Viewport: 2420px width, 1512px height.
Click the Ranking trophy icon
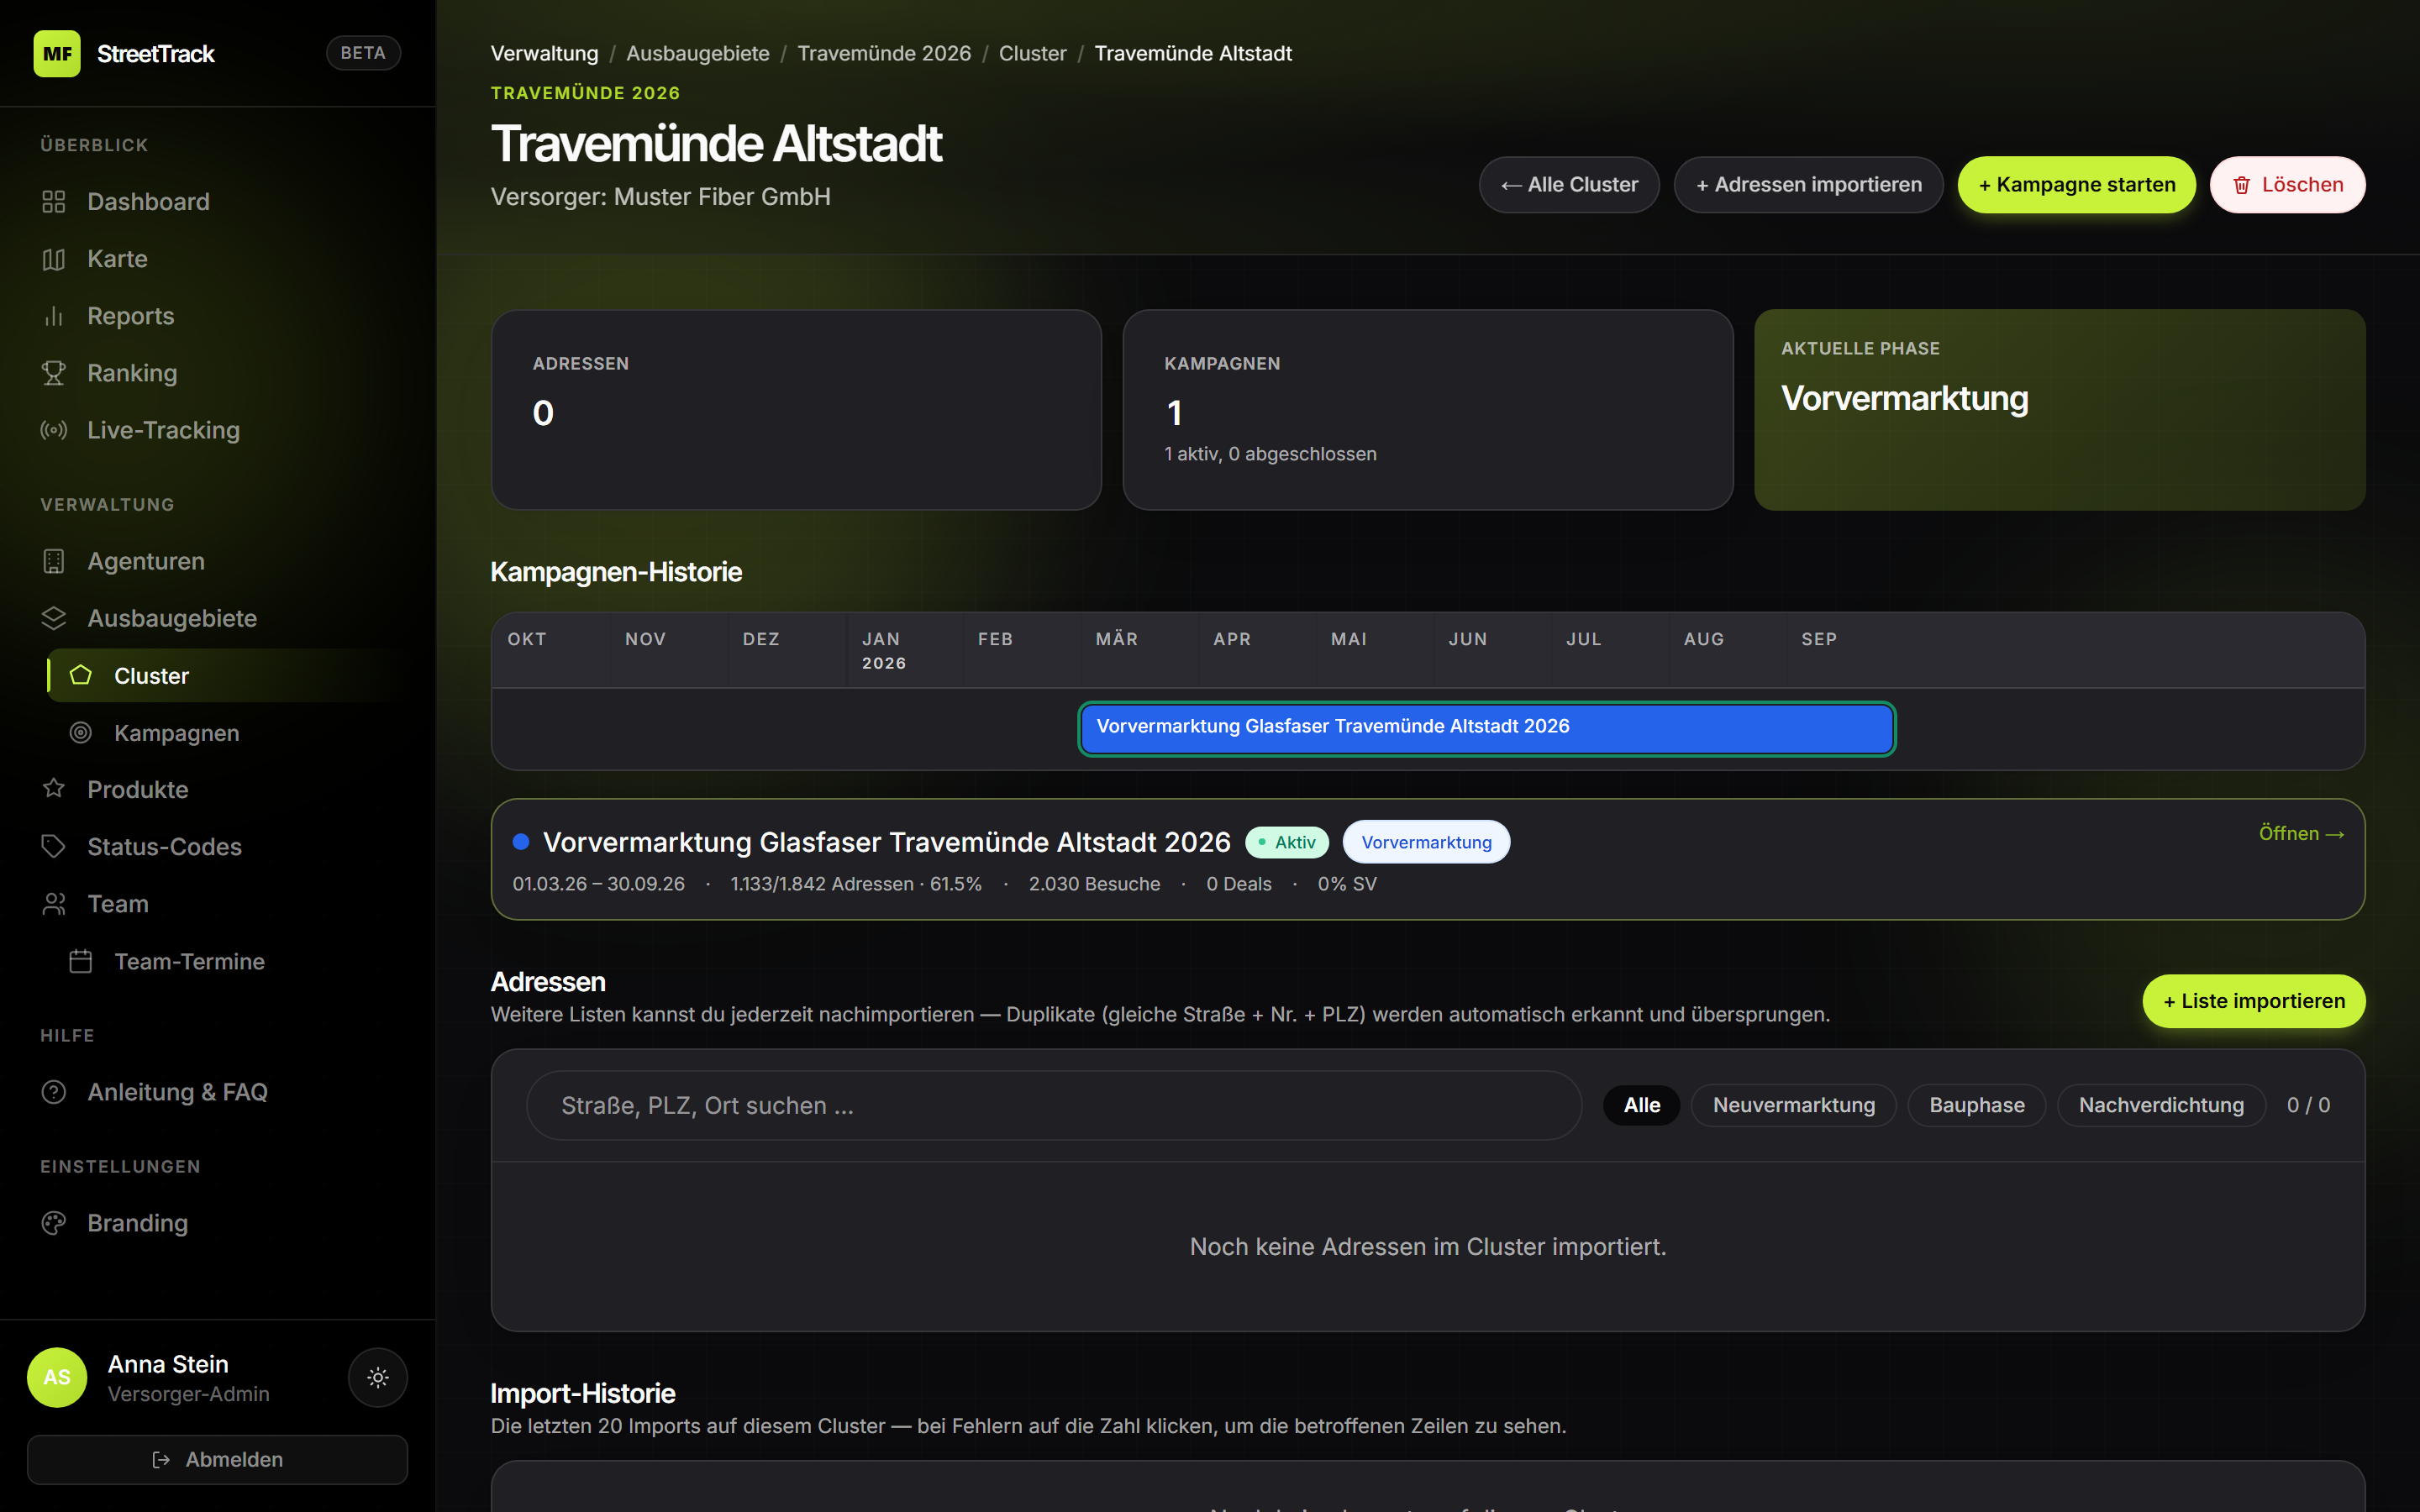tap(54, 373)
